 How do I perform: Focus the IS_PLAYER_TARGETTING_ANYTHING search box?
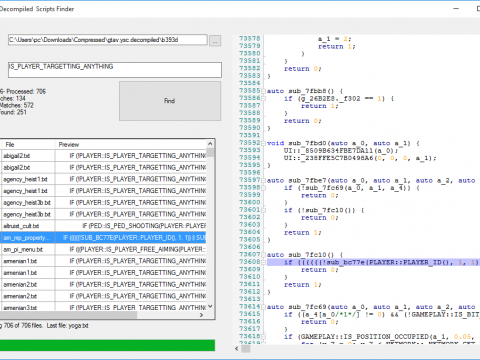pyautogui.click(x=115, y=70)
